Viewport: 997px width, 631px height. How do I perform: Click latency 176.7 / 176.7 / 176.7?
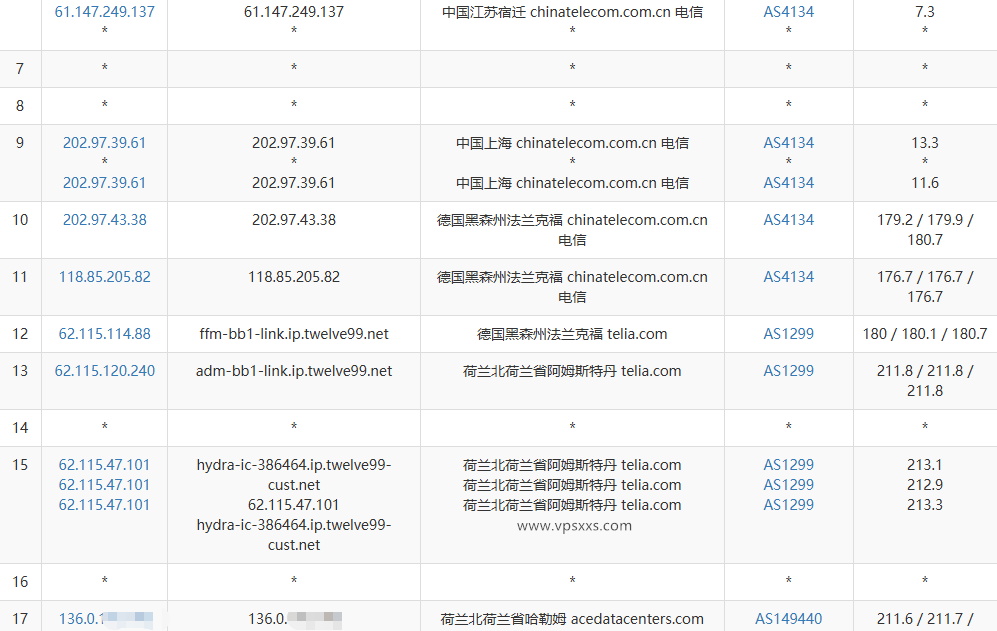pos(925,287)
